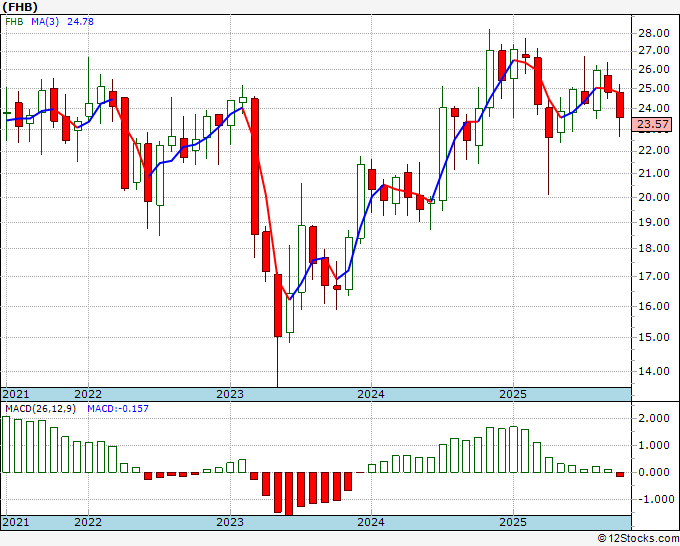Image resolution: width=680 pixels, height=546 pixels.
Task: Click the ©12Stocks.com source link
Action: [x=638, y=539]
